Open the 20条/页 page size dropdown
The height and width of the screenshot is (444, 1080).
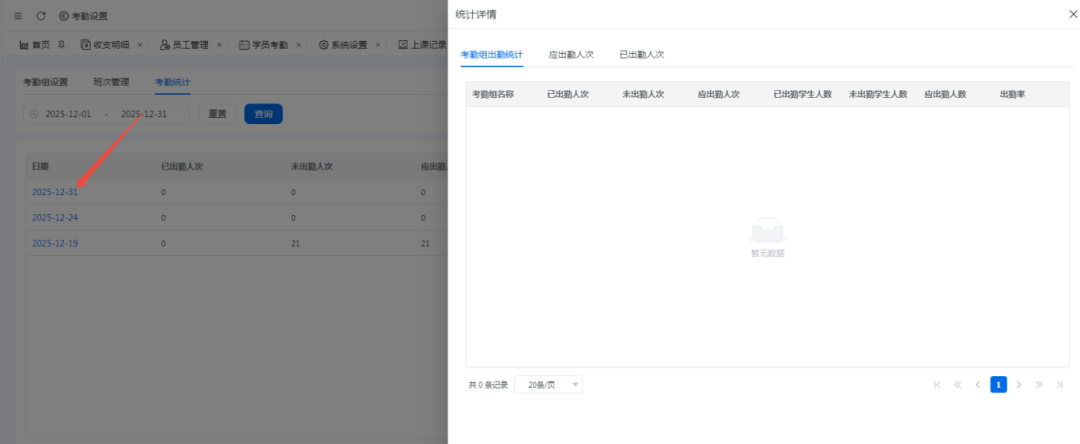point(548,384)
